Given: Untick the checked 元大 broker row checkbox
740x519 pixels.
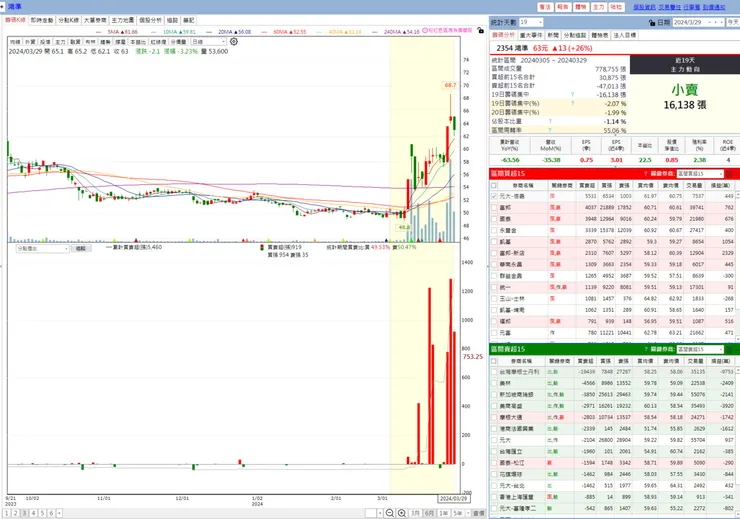Looking at the screenshot, I should (494, 196).
